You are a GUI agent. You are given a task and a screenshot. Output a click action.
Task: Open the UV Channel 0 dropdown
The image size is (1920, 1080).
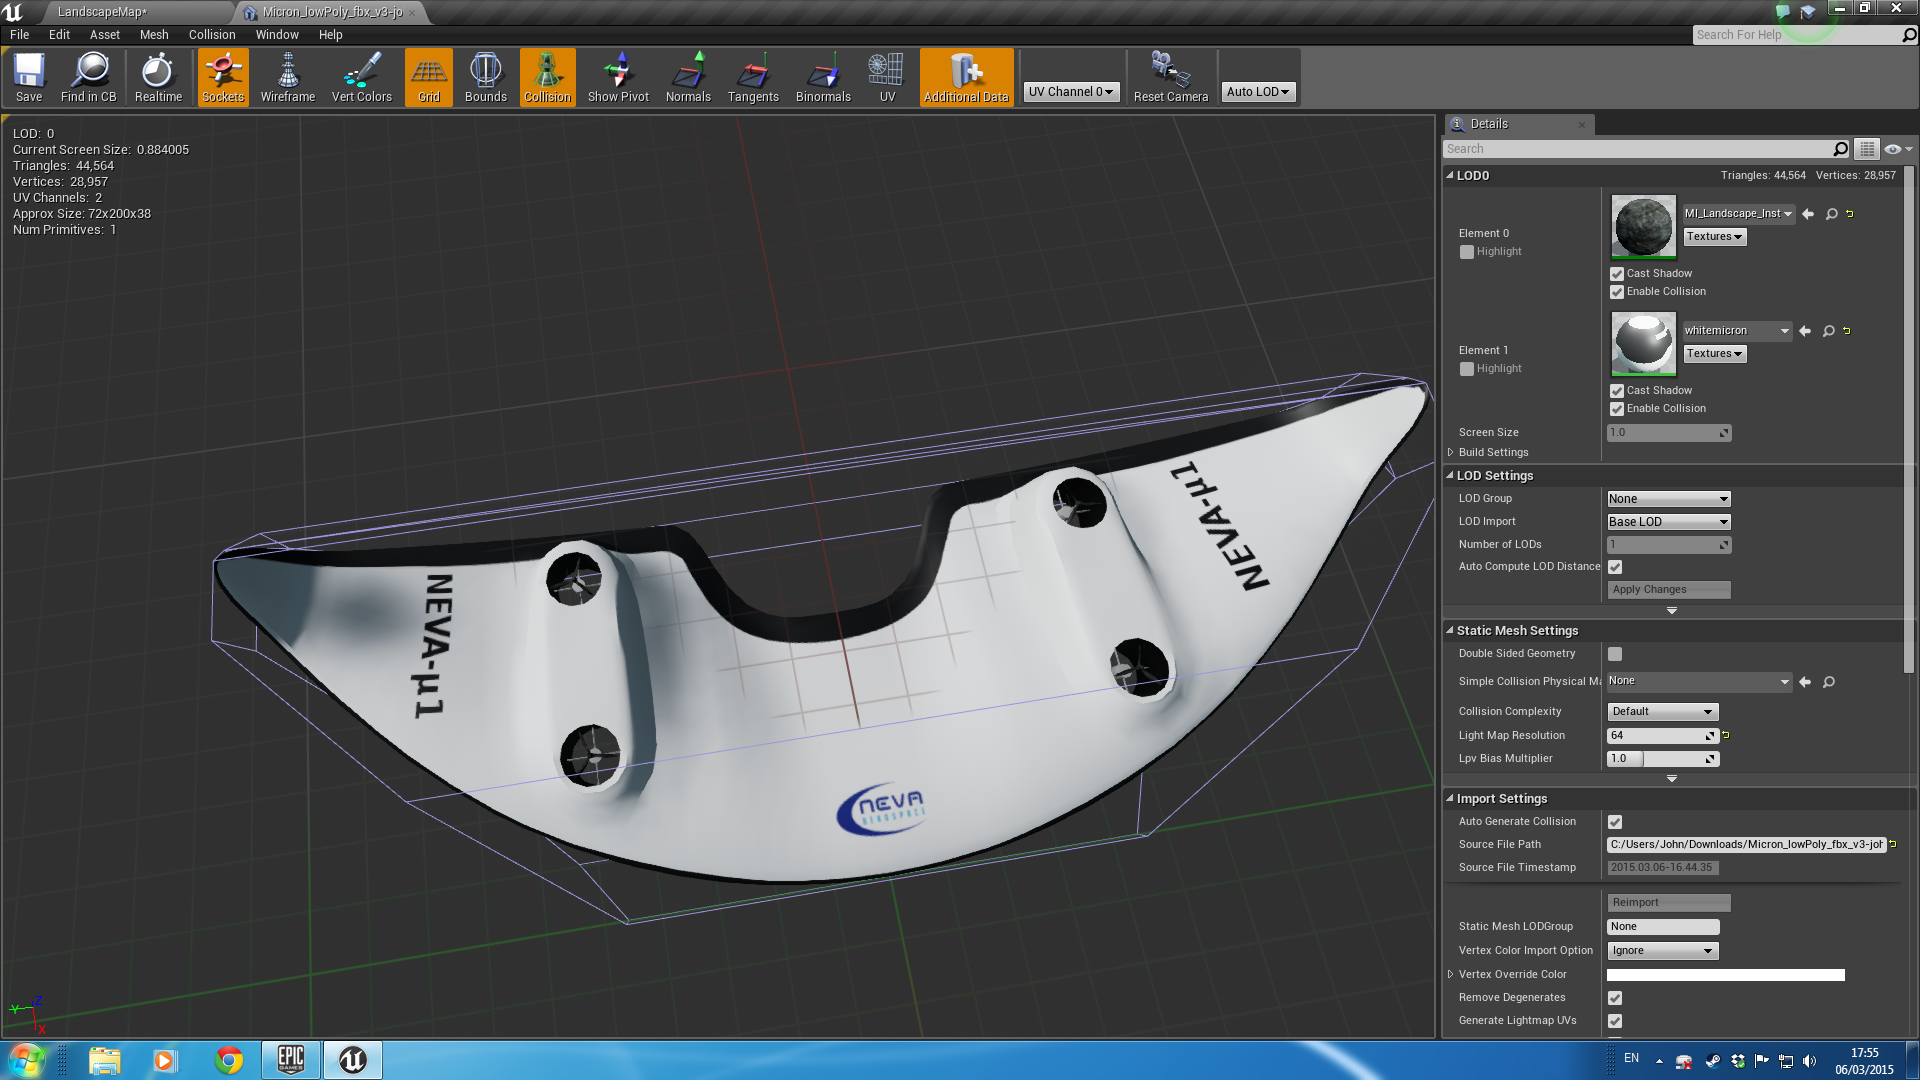point(1070,92)
